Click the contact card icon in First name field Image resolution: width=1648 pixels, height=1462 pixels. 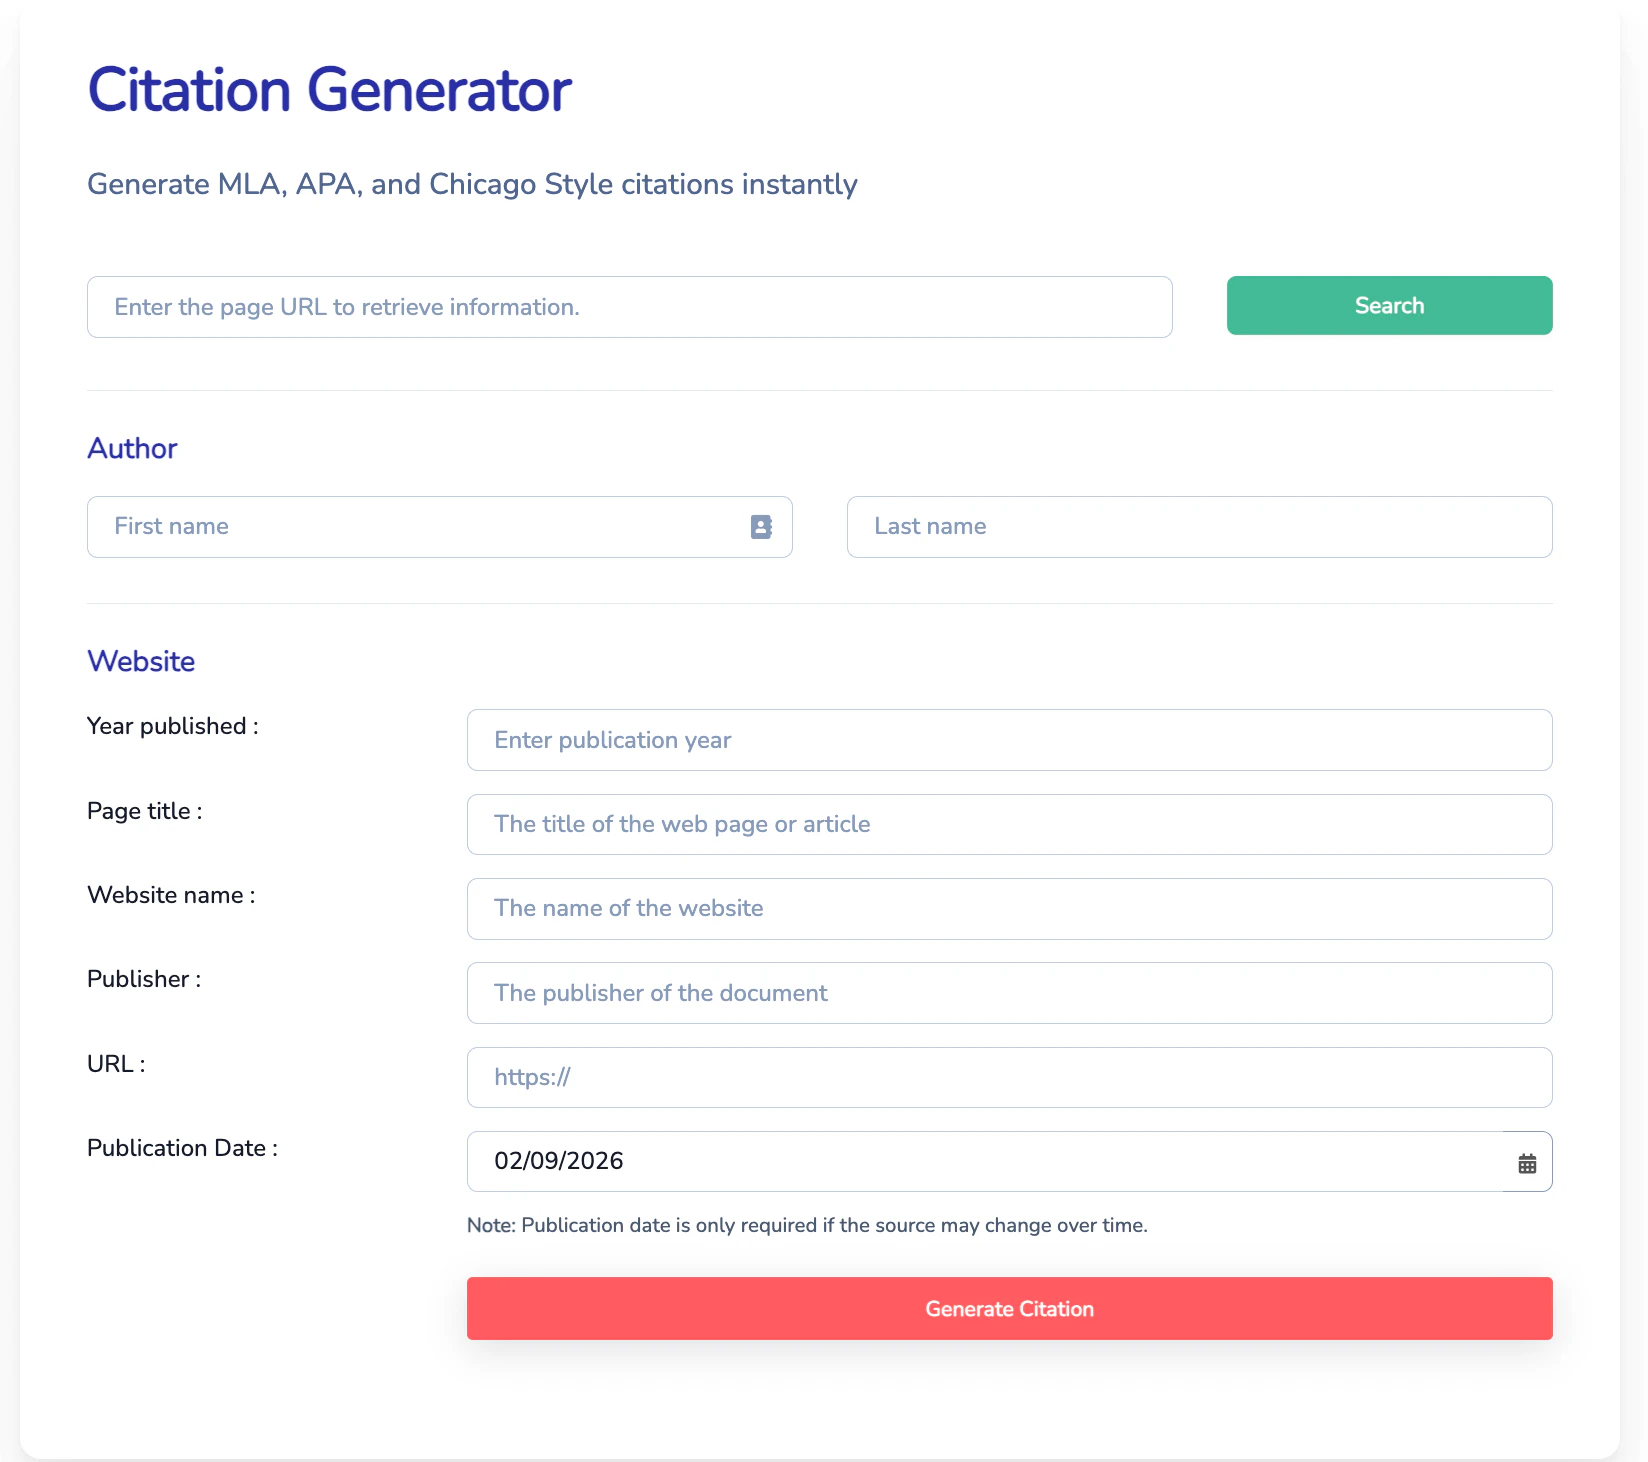pos(761,527)
